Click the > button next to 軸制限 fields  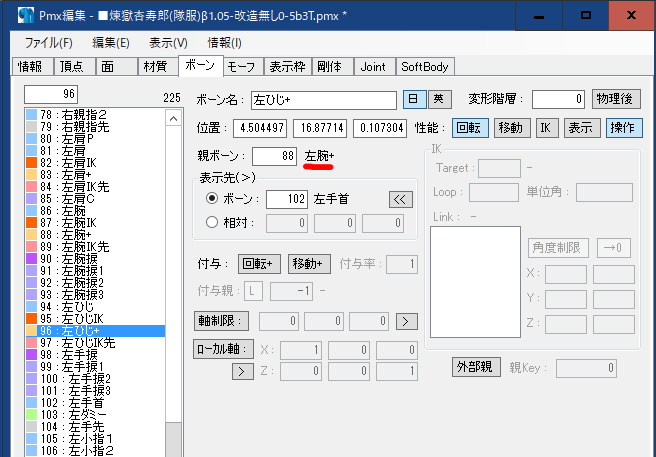407,321
